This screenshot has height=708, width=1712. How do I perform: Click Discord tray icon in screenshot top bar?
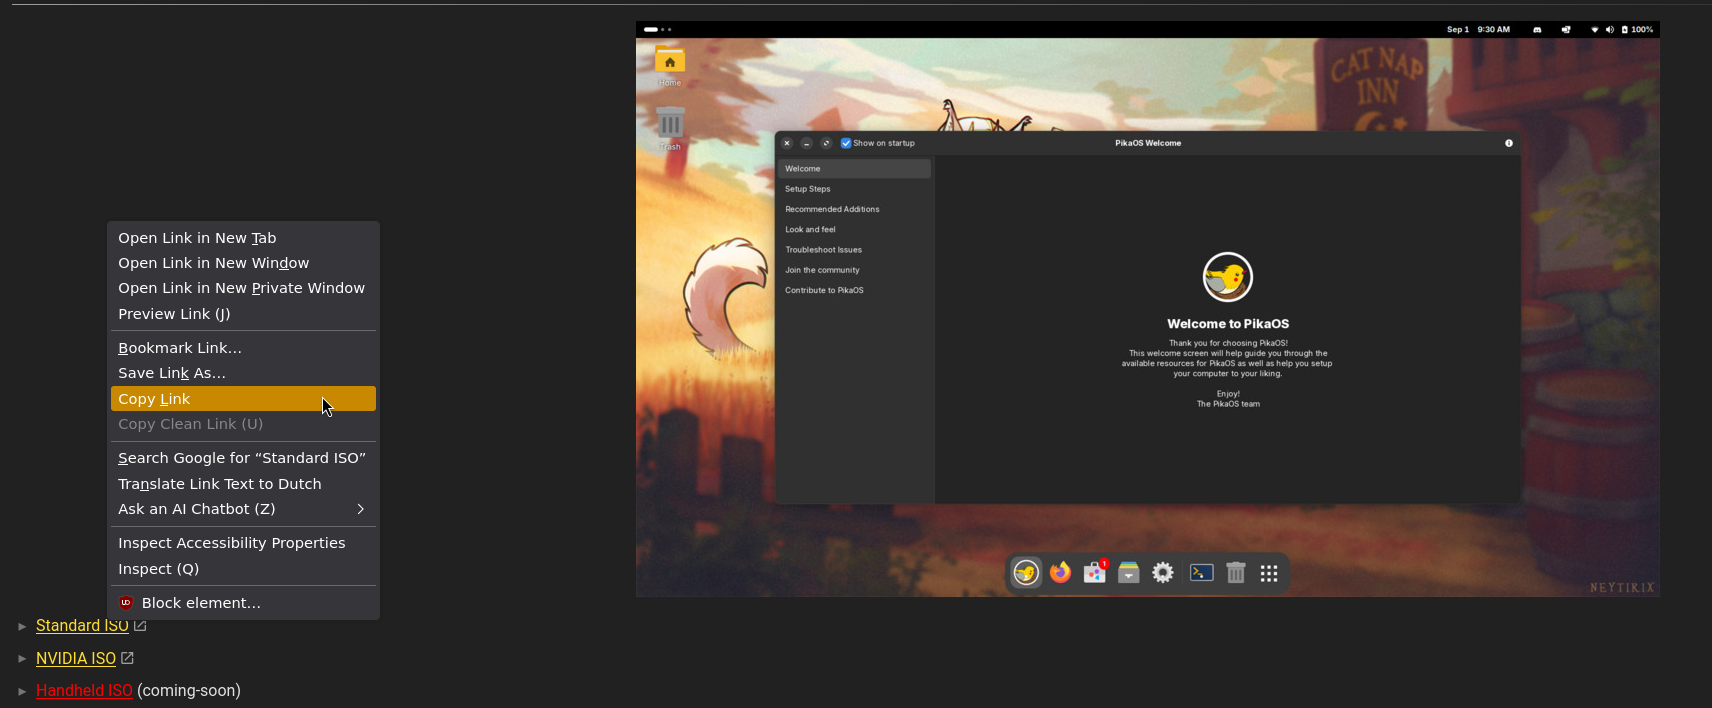[x=1537, y=30]
